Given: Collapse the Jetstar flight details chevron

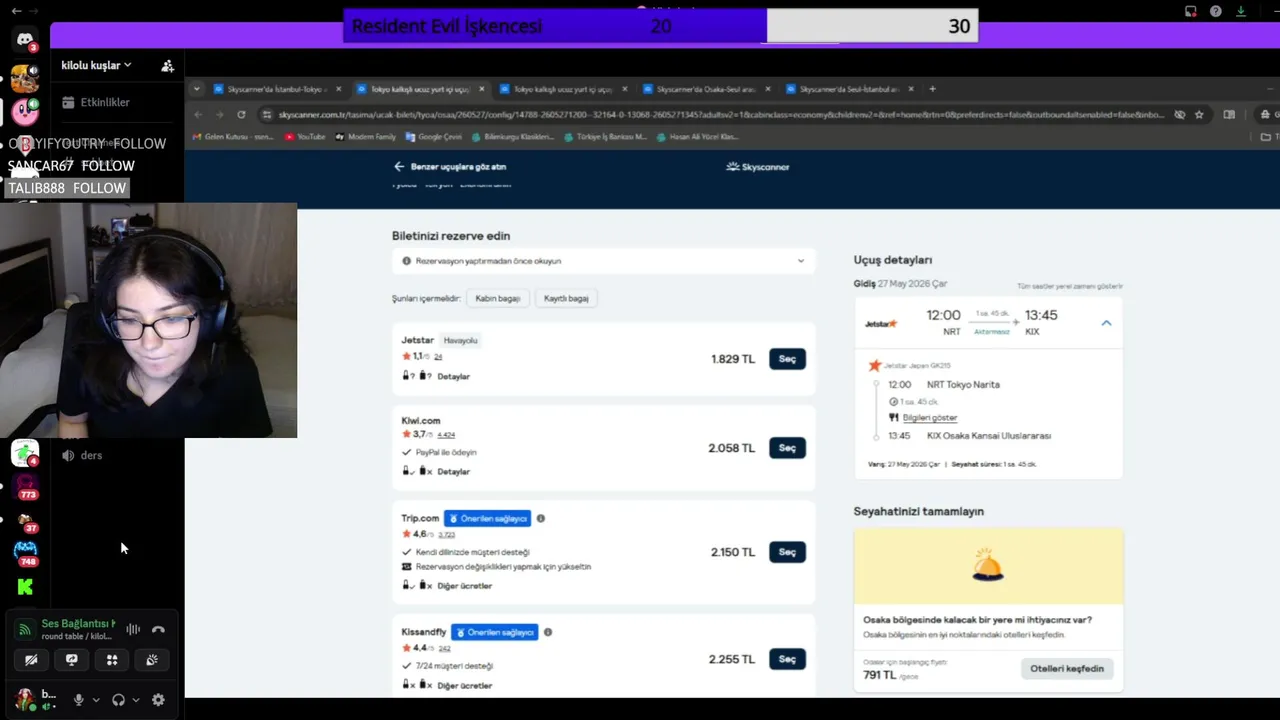Looking at the screenshot, I should tap(1106, 323).
